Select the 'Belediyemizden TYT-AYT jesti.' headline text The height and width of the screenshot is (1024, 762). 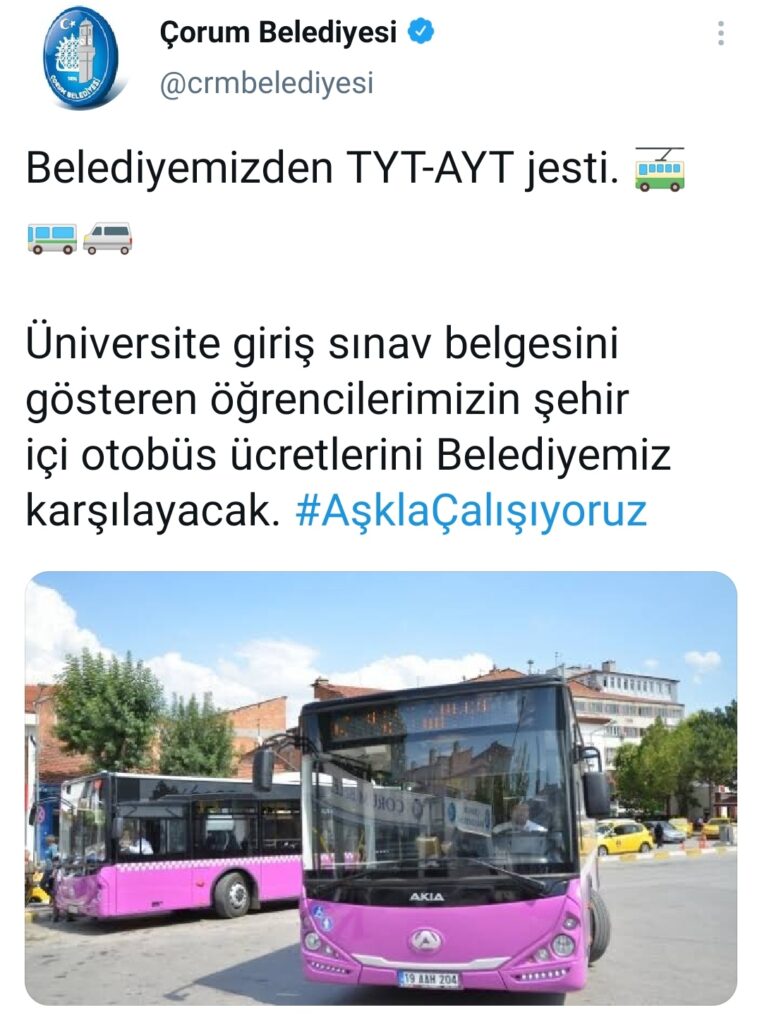point(322,168)
